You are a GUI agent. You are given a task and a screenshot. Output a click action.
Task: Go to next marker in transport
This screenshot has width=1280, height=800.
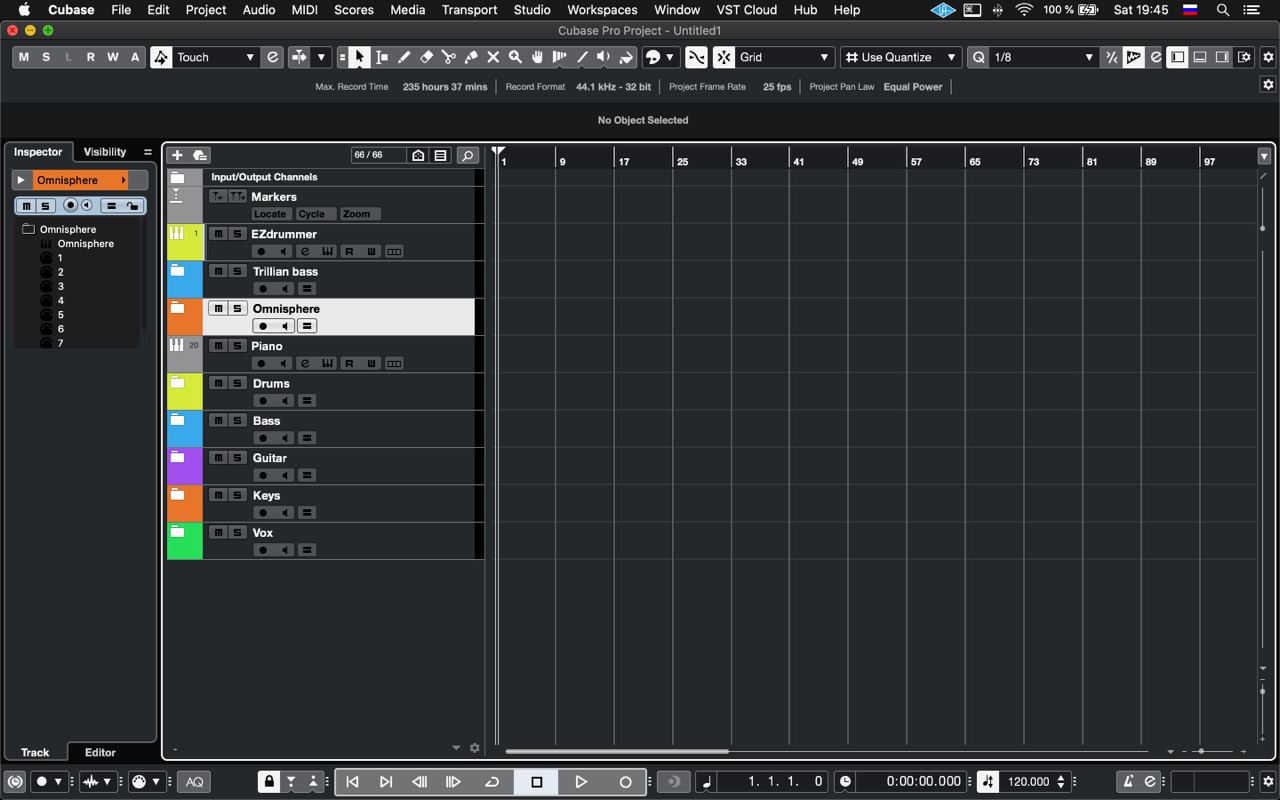pyautogui.click(x=386, y=782)
